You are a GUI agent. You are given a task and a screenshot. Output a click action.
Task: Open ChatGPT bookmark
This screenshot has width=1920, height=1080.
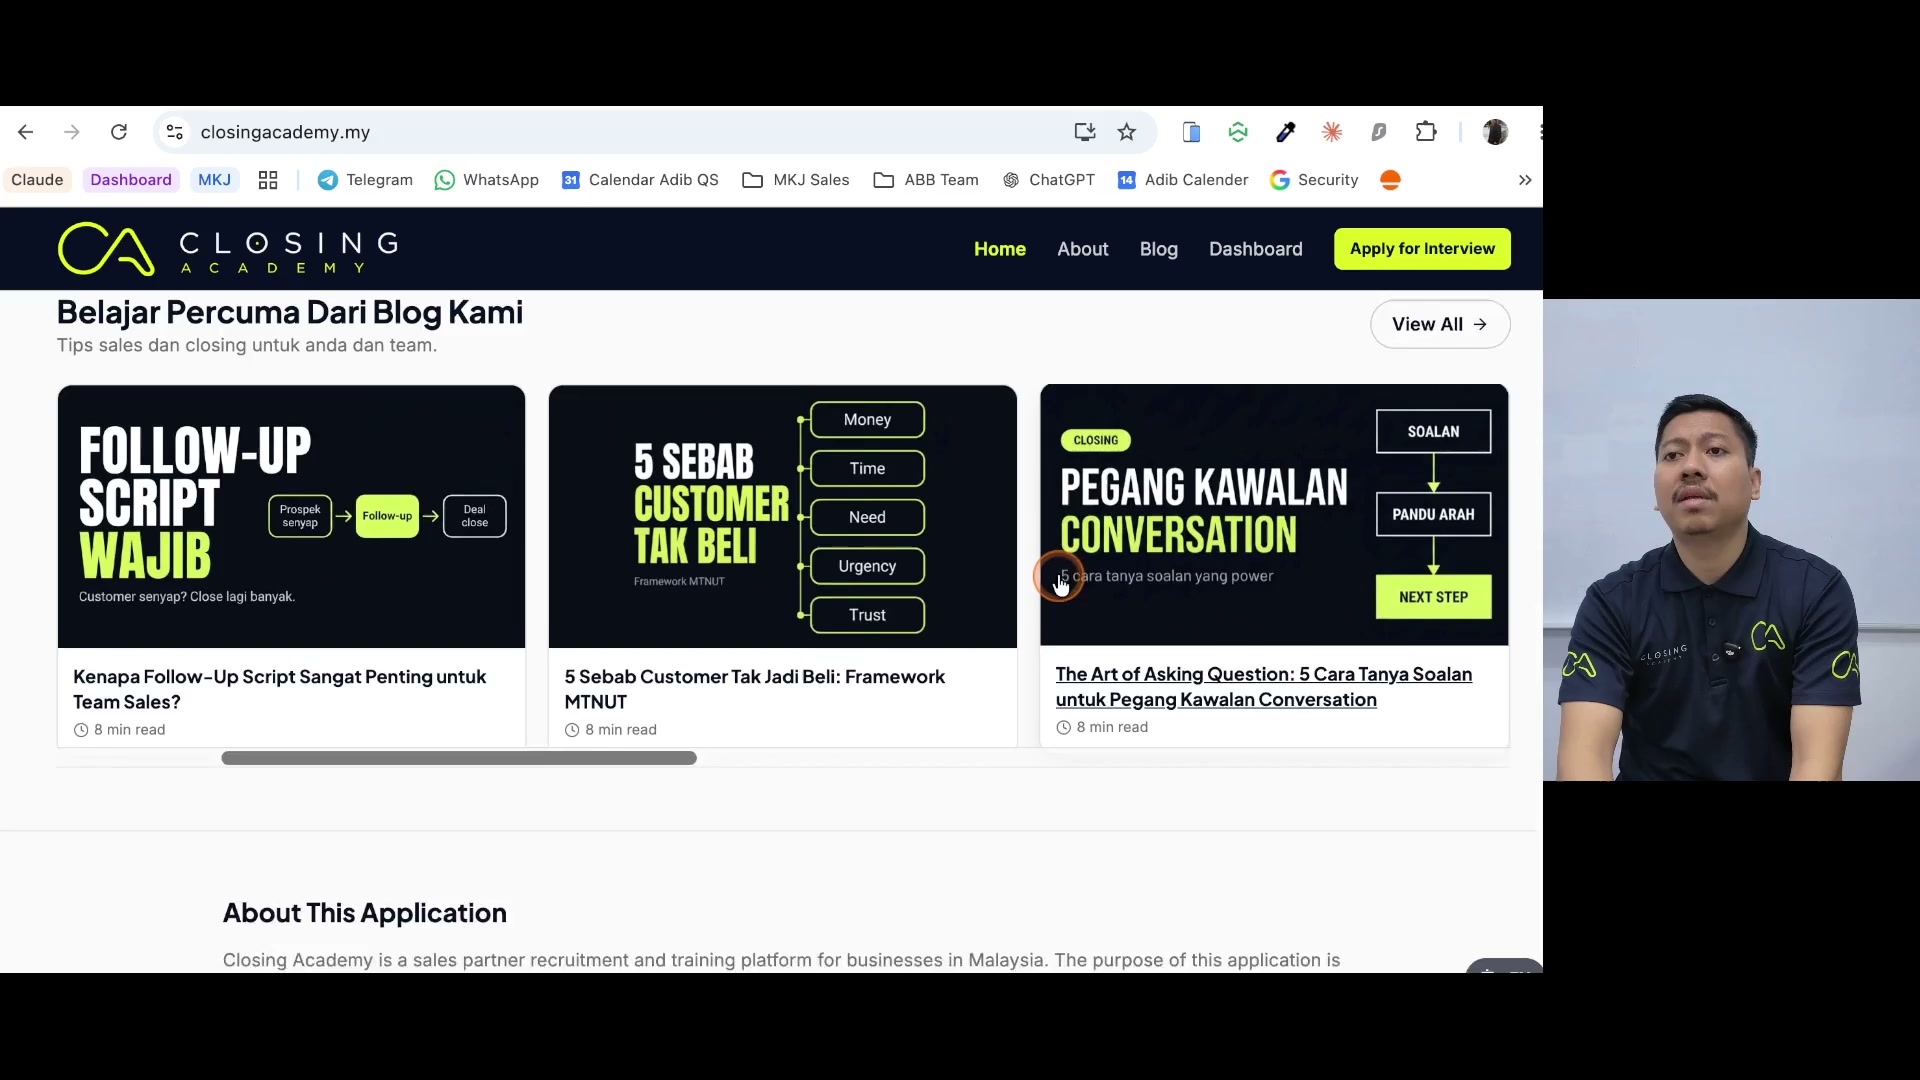[x=1049, y=180]
